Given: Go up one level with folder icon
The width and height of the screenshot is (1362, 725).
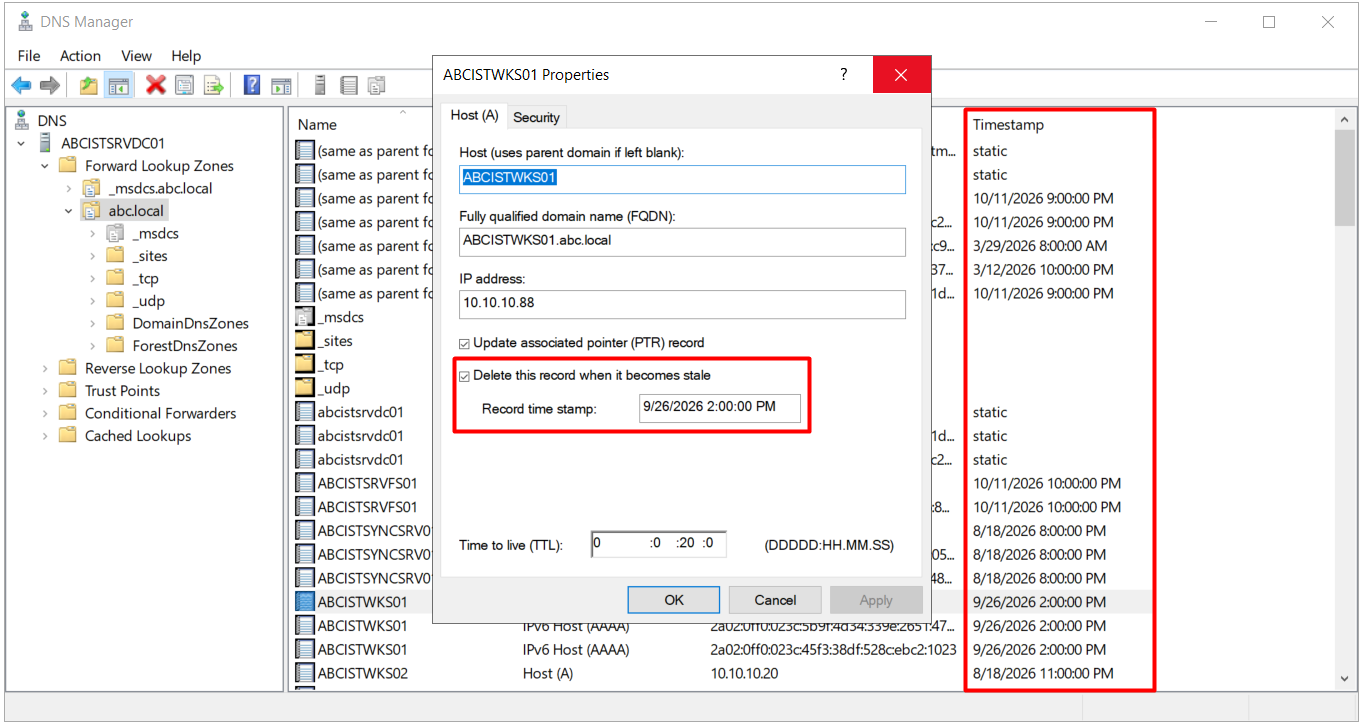Looking at the screenshot, I should (89, 86).
